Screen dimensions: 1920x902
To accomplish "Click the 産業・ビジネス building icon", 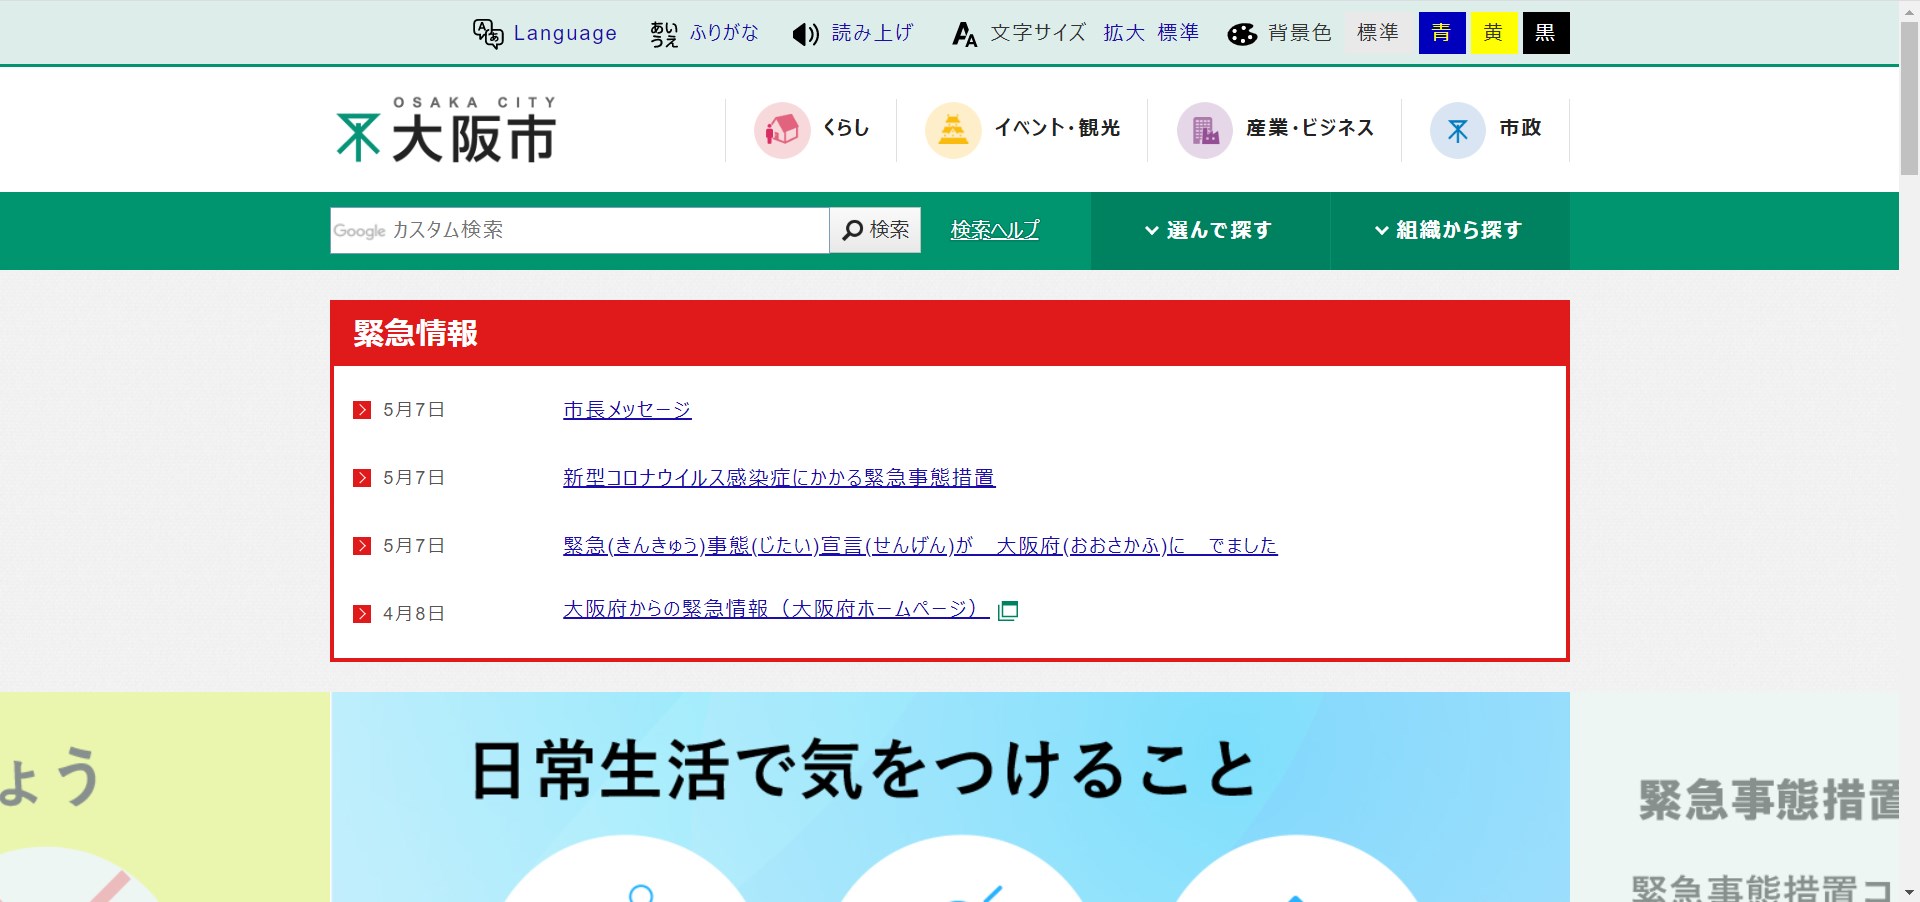I will [x=1206, y=129].
